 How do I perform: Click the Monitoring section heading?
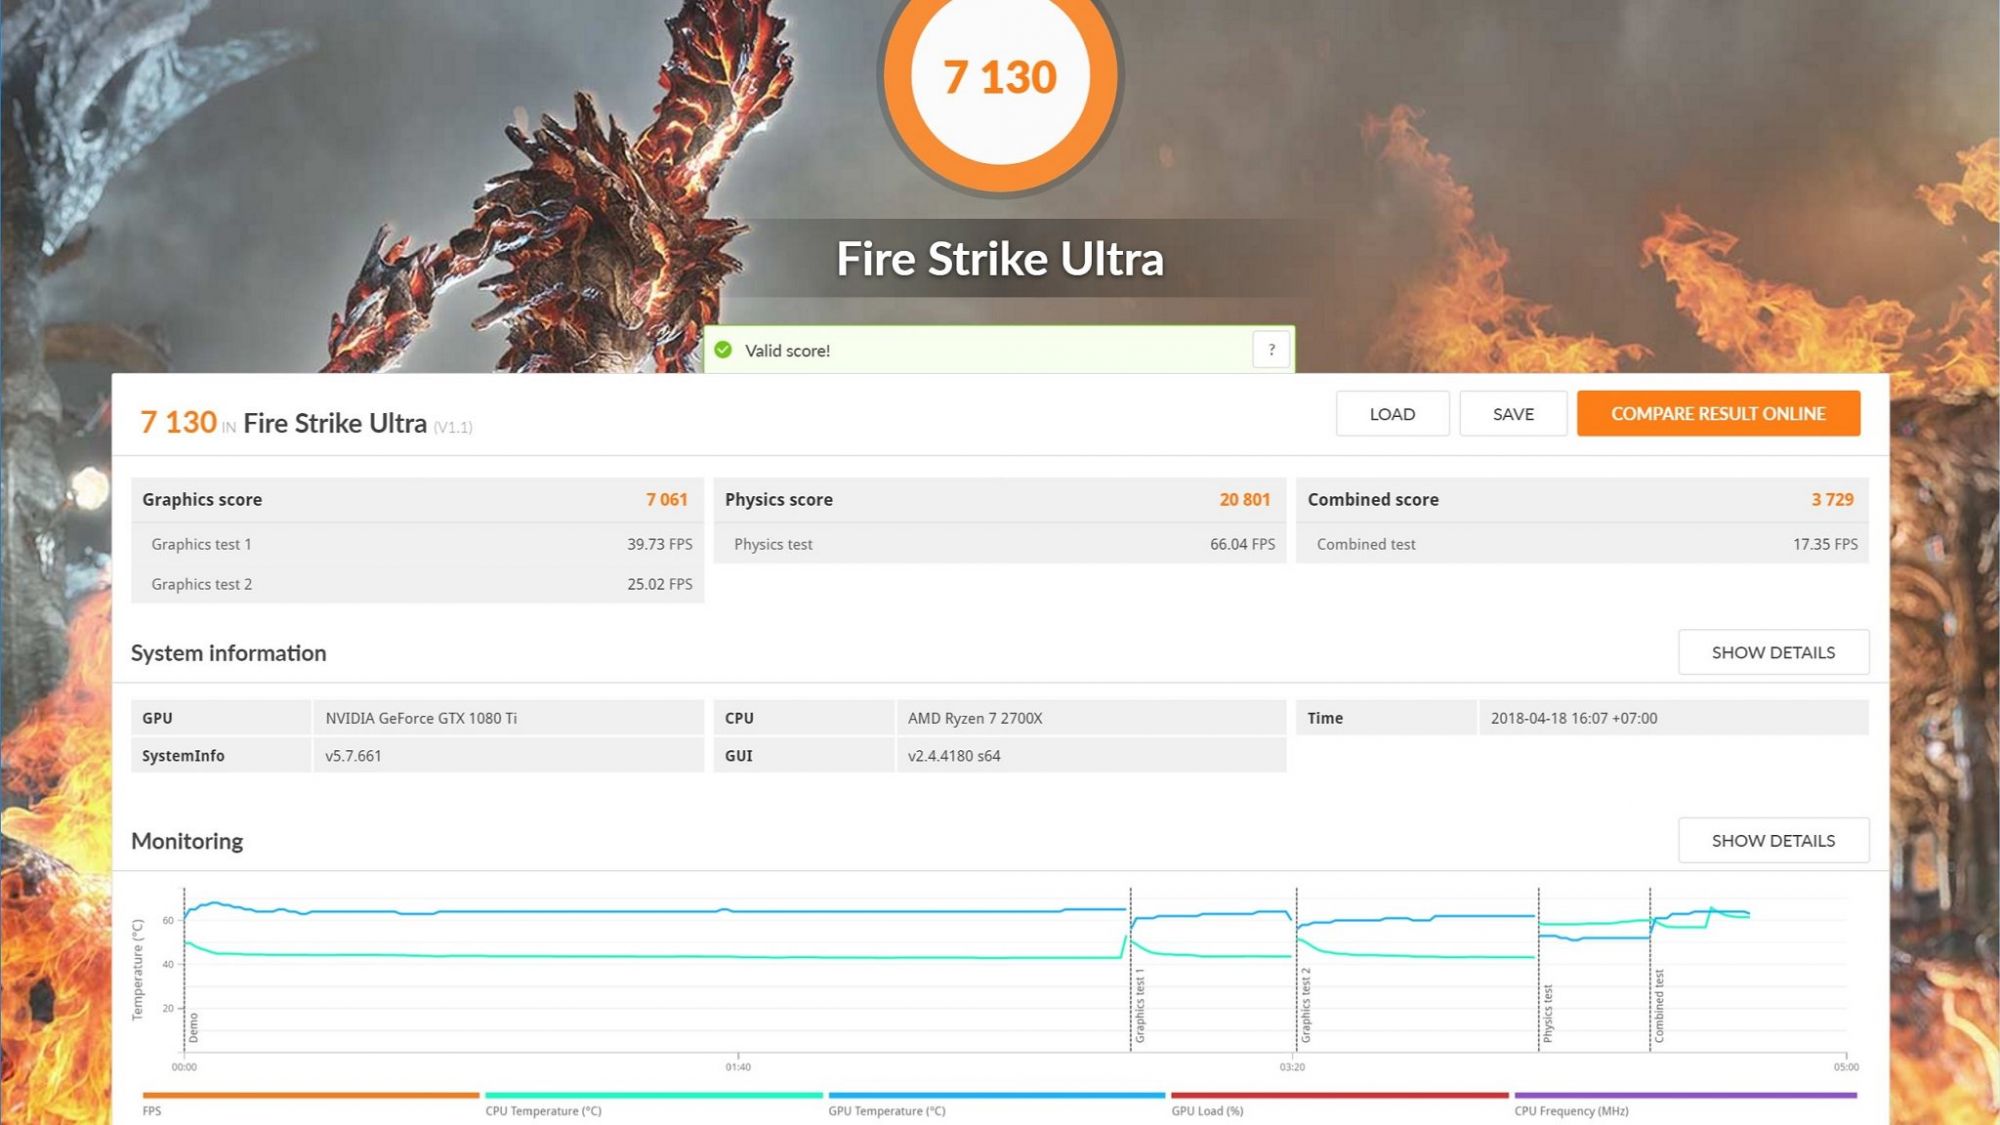coord(187,841)
